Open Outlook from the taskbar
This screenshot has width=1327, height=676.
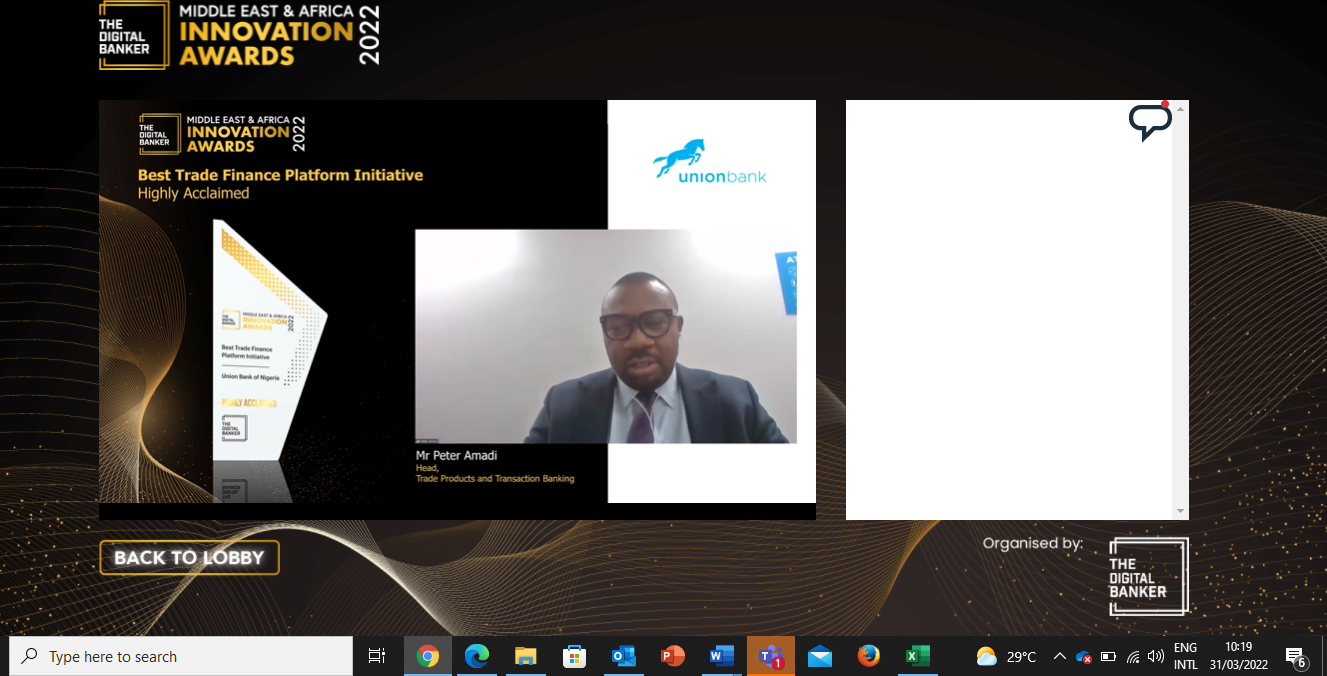click(624, 656)
